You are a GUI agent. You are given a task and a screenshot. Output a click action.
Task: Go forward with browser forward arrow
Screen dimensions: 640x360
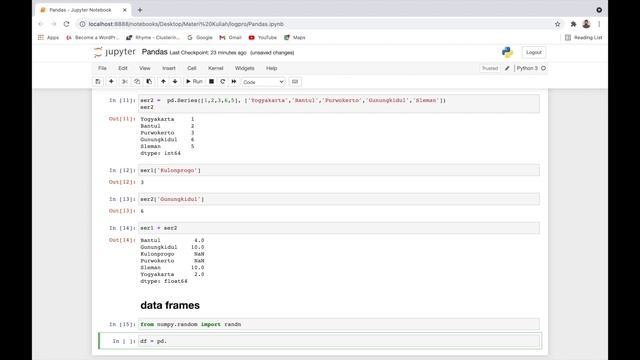click(x=53, y=24)
